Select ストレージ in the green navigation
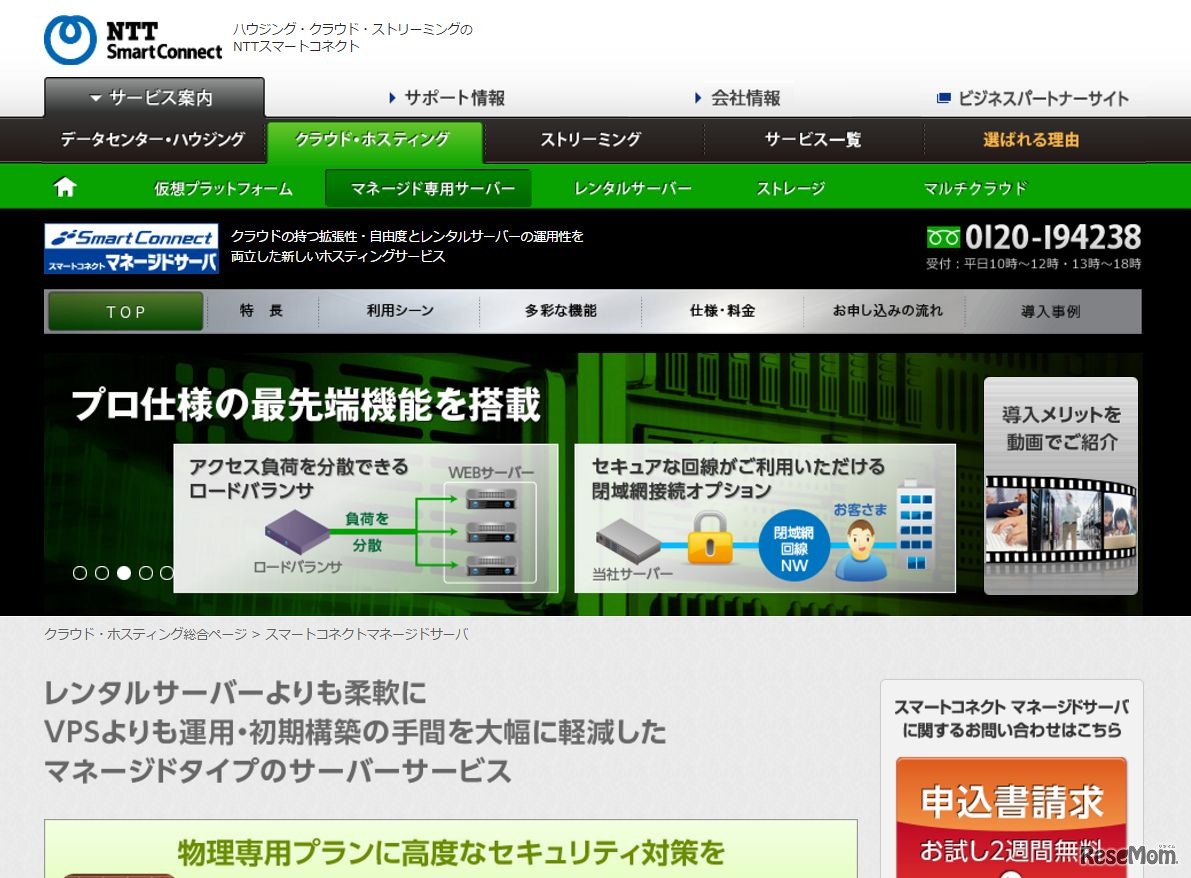Viewport: 1191px width, 878px height. (789, 187)
